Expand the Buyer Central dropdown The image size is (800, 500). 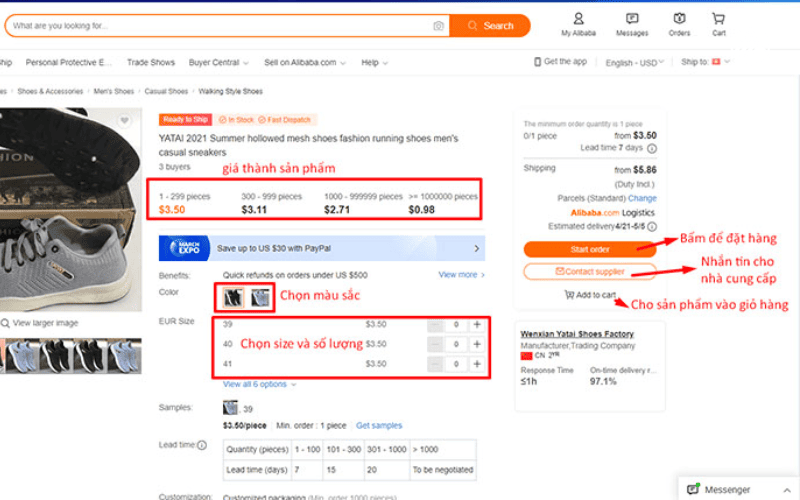(218, 62)
